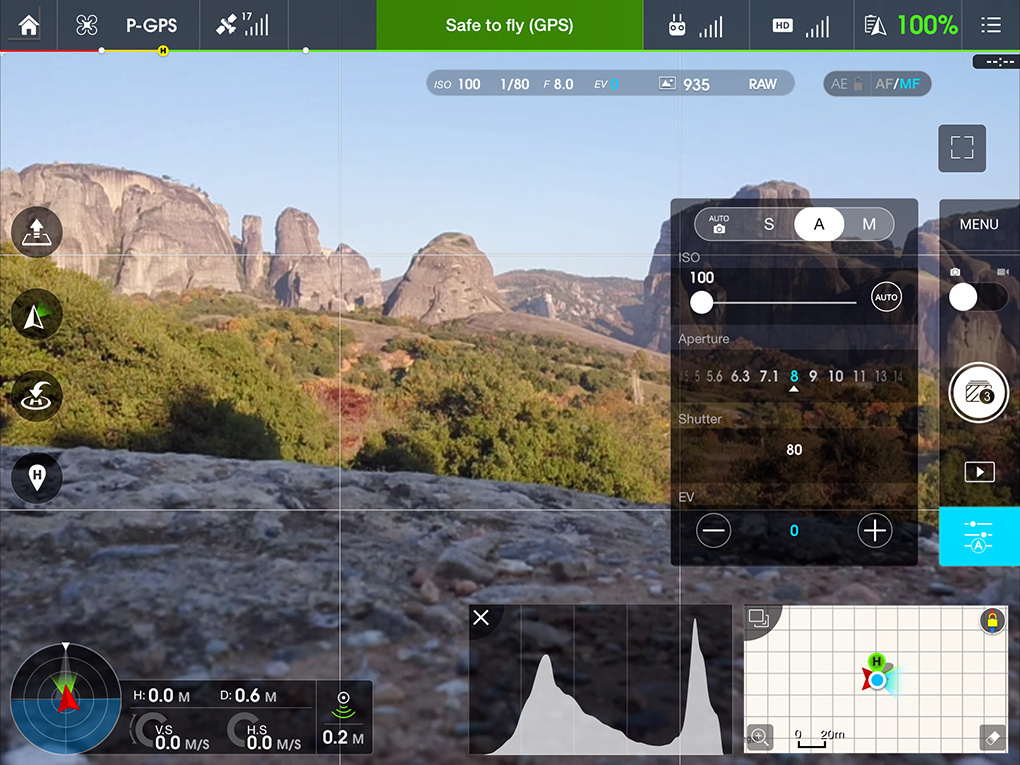Open the HD video link signal icon

(801, 25)
